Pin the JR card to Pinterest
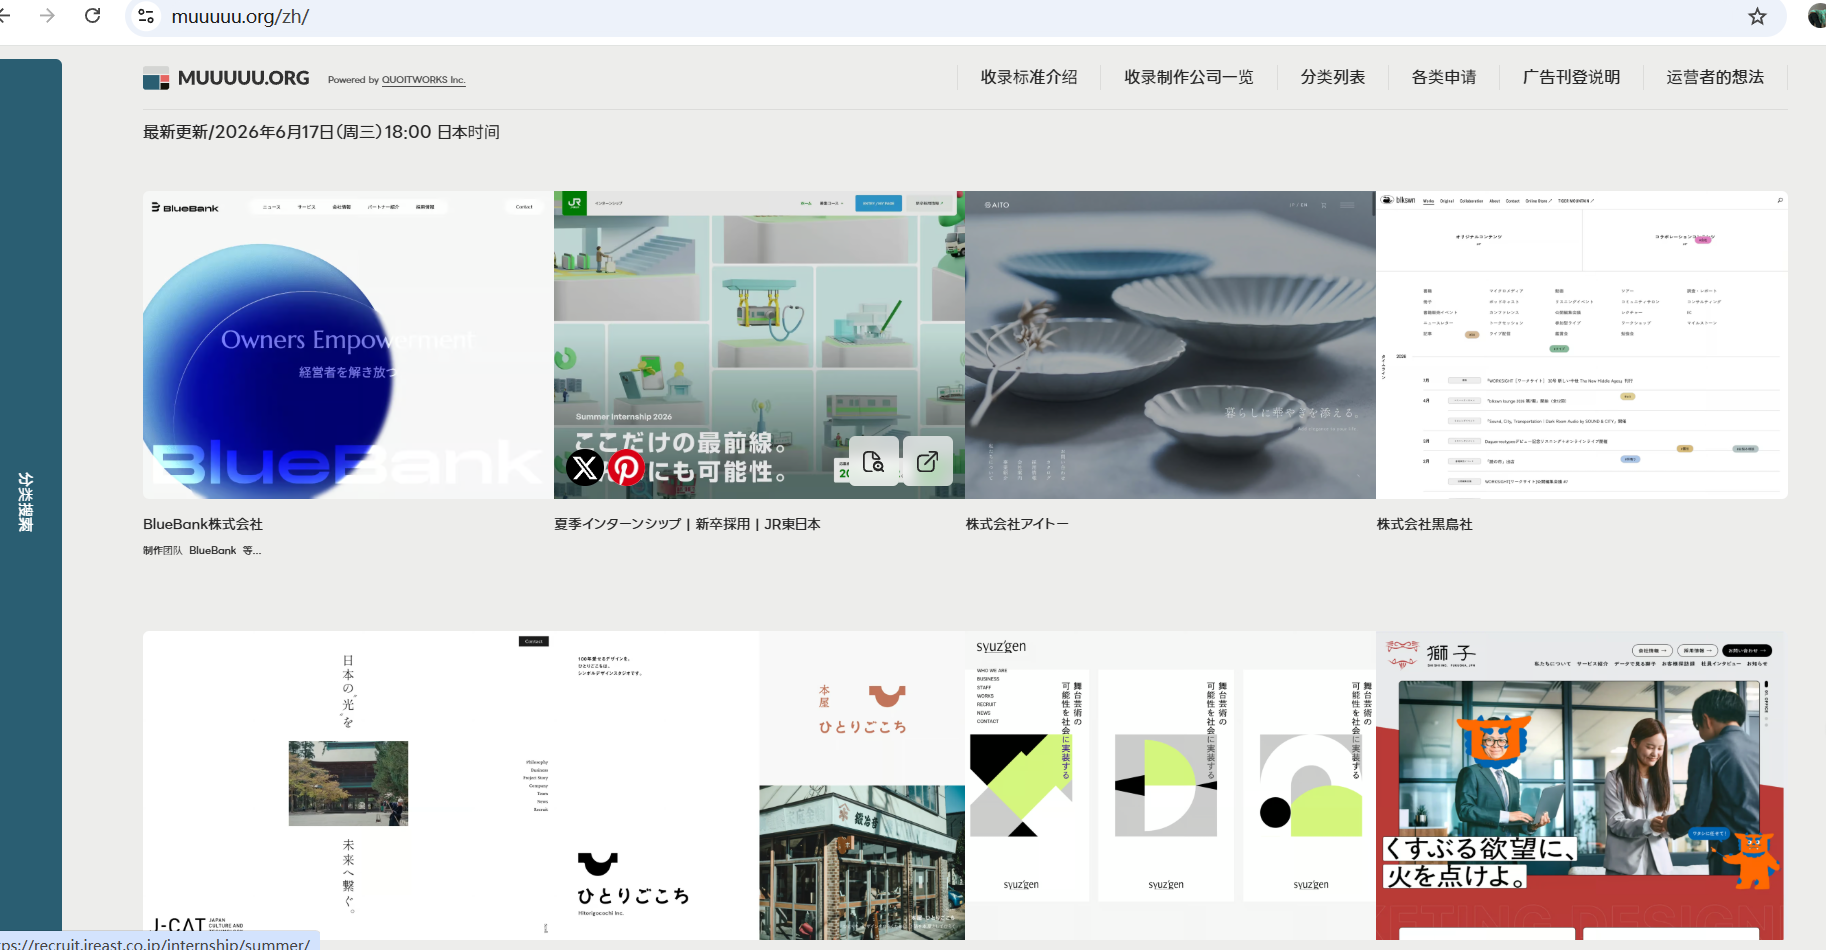This screenshot has height=950, width=1826. [626, 467]
